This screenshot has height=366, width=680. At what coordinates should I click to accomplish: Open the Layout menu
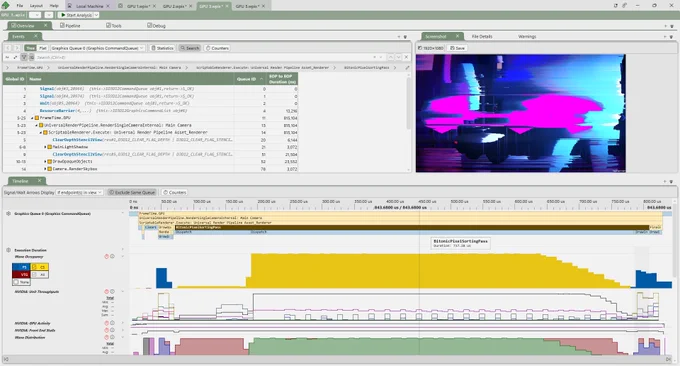tap(36, 6)
